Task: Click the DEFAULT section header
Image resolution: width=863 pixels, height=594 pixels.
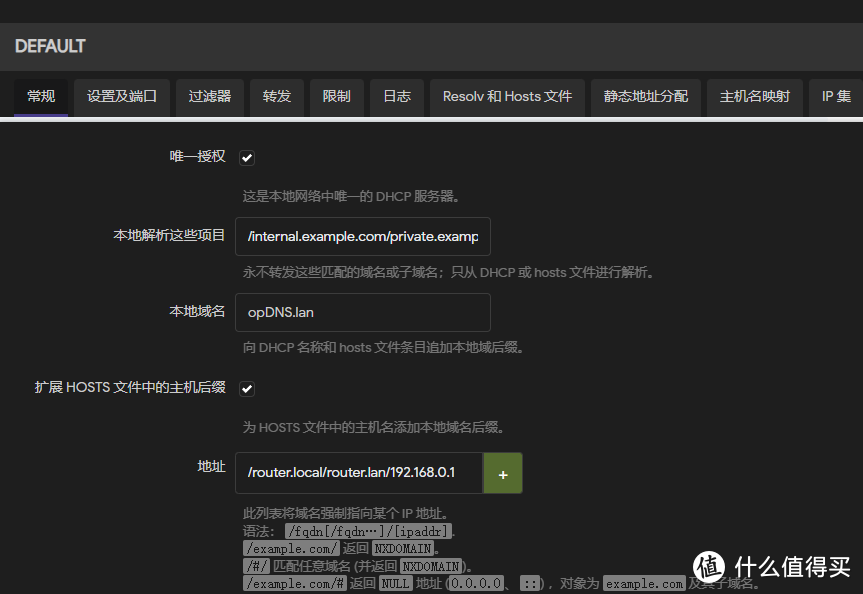Action: [x=49, y=46]
